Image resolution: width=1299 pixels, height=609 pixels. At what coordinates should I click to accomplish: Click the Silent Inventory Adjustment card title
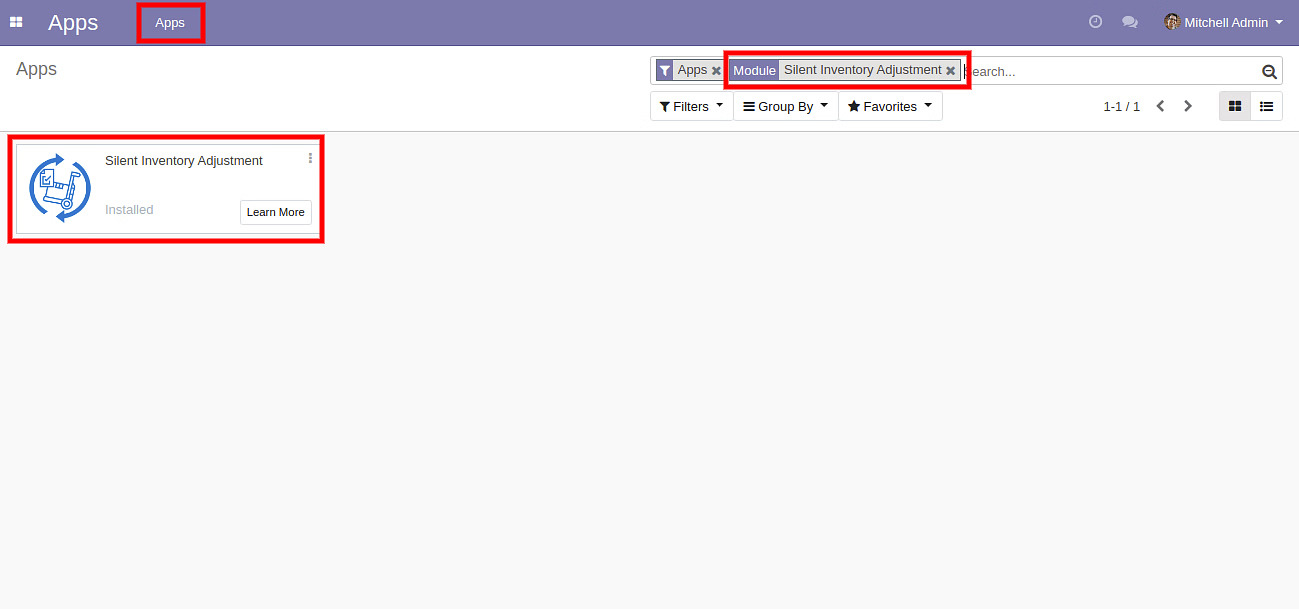coord(184,161)
